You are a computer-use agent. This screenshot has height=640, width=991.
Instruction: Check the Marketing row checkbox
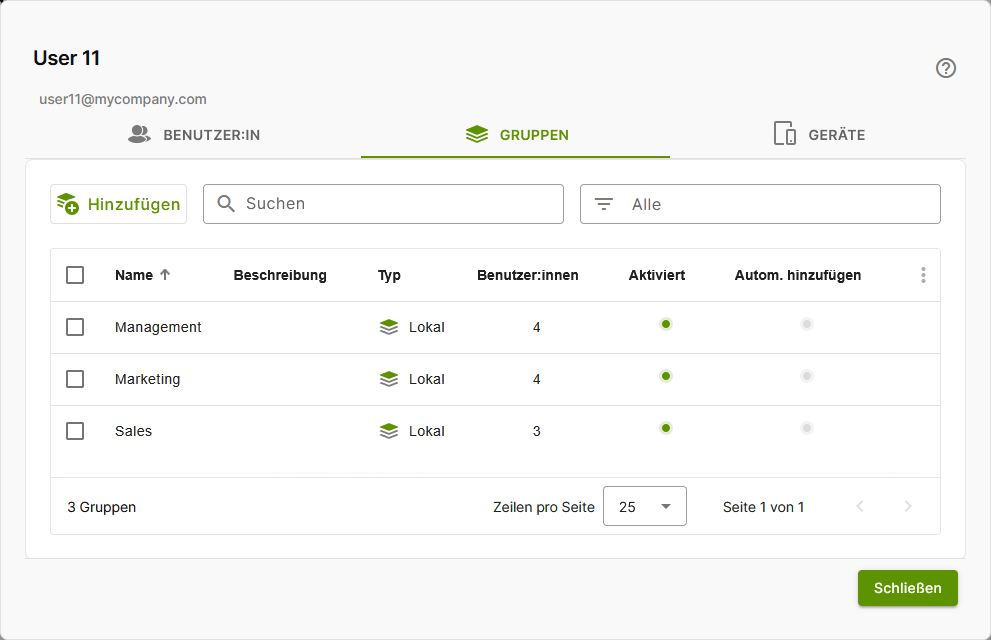[x=75, y=378]
